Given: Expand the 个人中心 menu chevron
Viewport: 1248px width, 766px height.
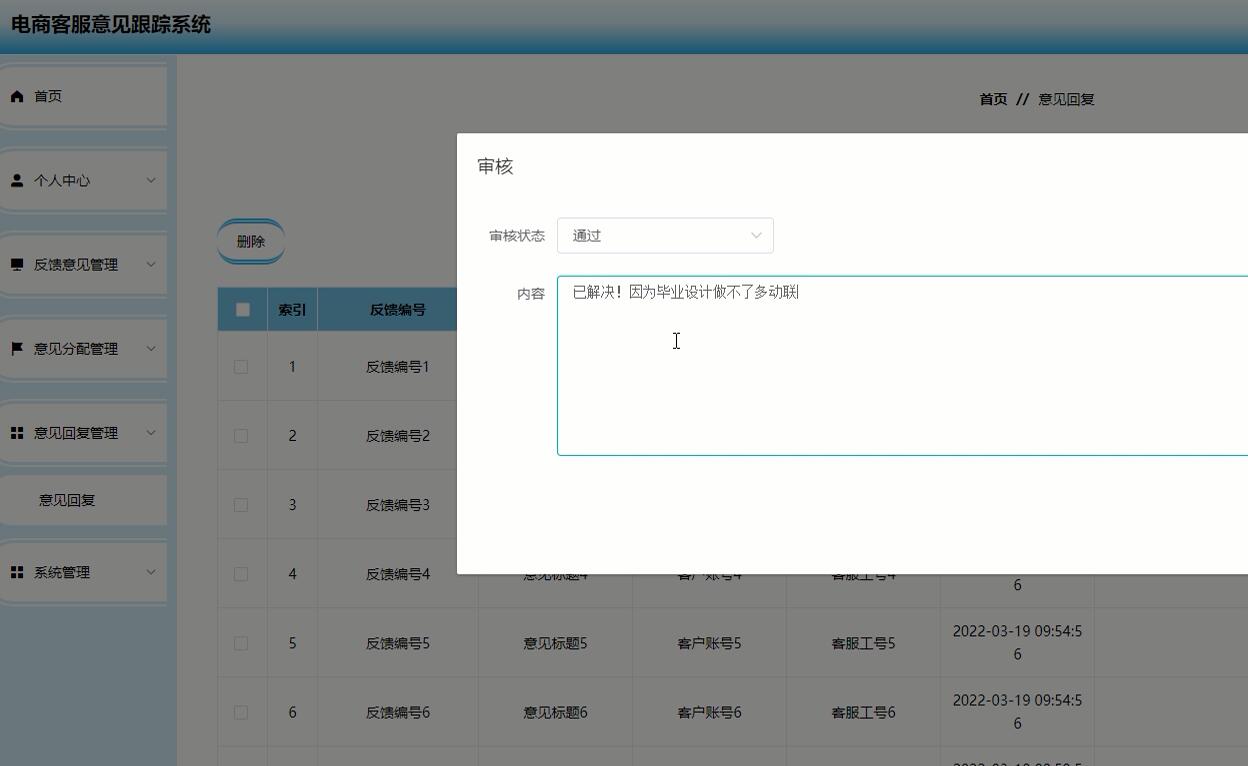Looking at the screenshot, I should pos(151,181).
